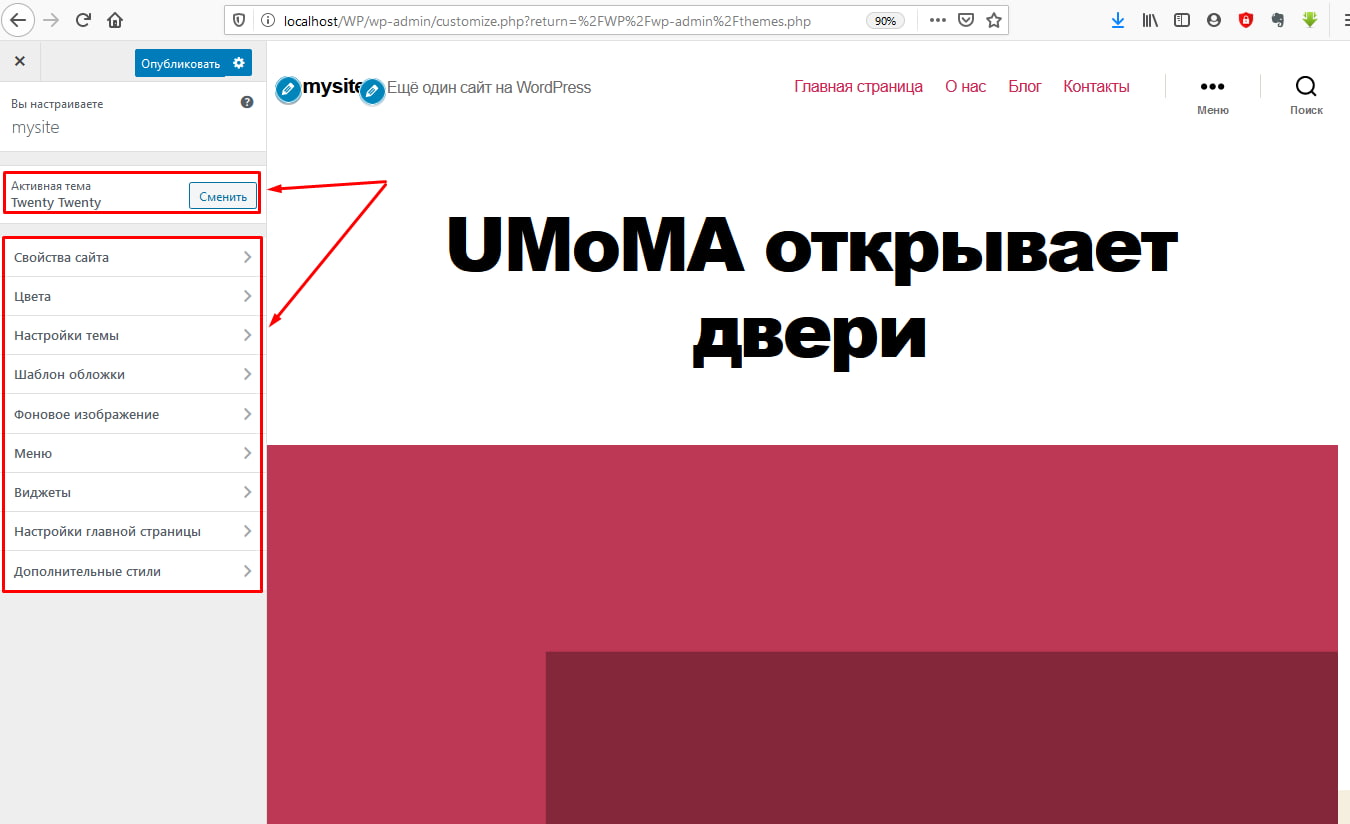Screen dimensions: 1350x824
Task: Open the red shield lock extension
Action: [1246, 20]
